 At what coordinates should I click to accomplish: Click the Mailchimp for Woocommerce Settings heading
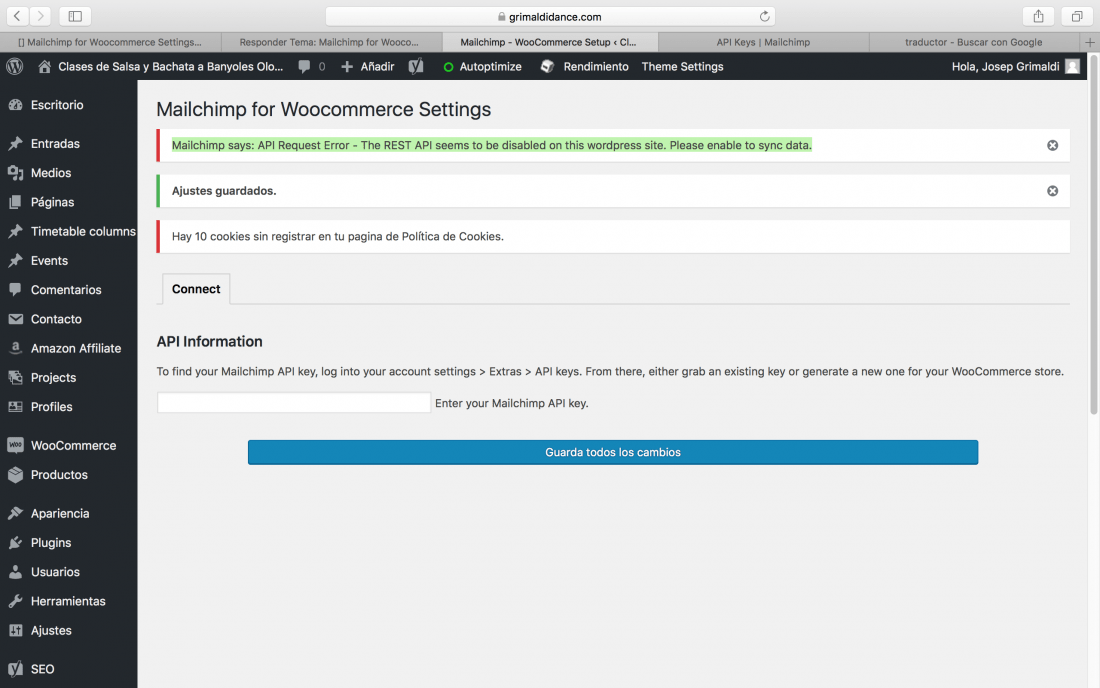[323, 109]
